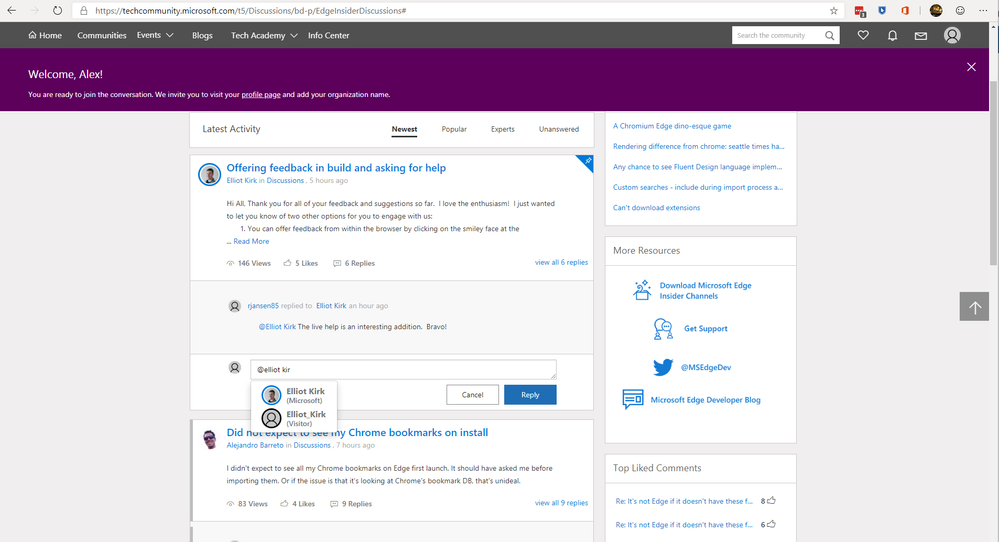
Task: Dismiss the Welcome banner with the X
Action: pos(971,67)
